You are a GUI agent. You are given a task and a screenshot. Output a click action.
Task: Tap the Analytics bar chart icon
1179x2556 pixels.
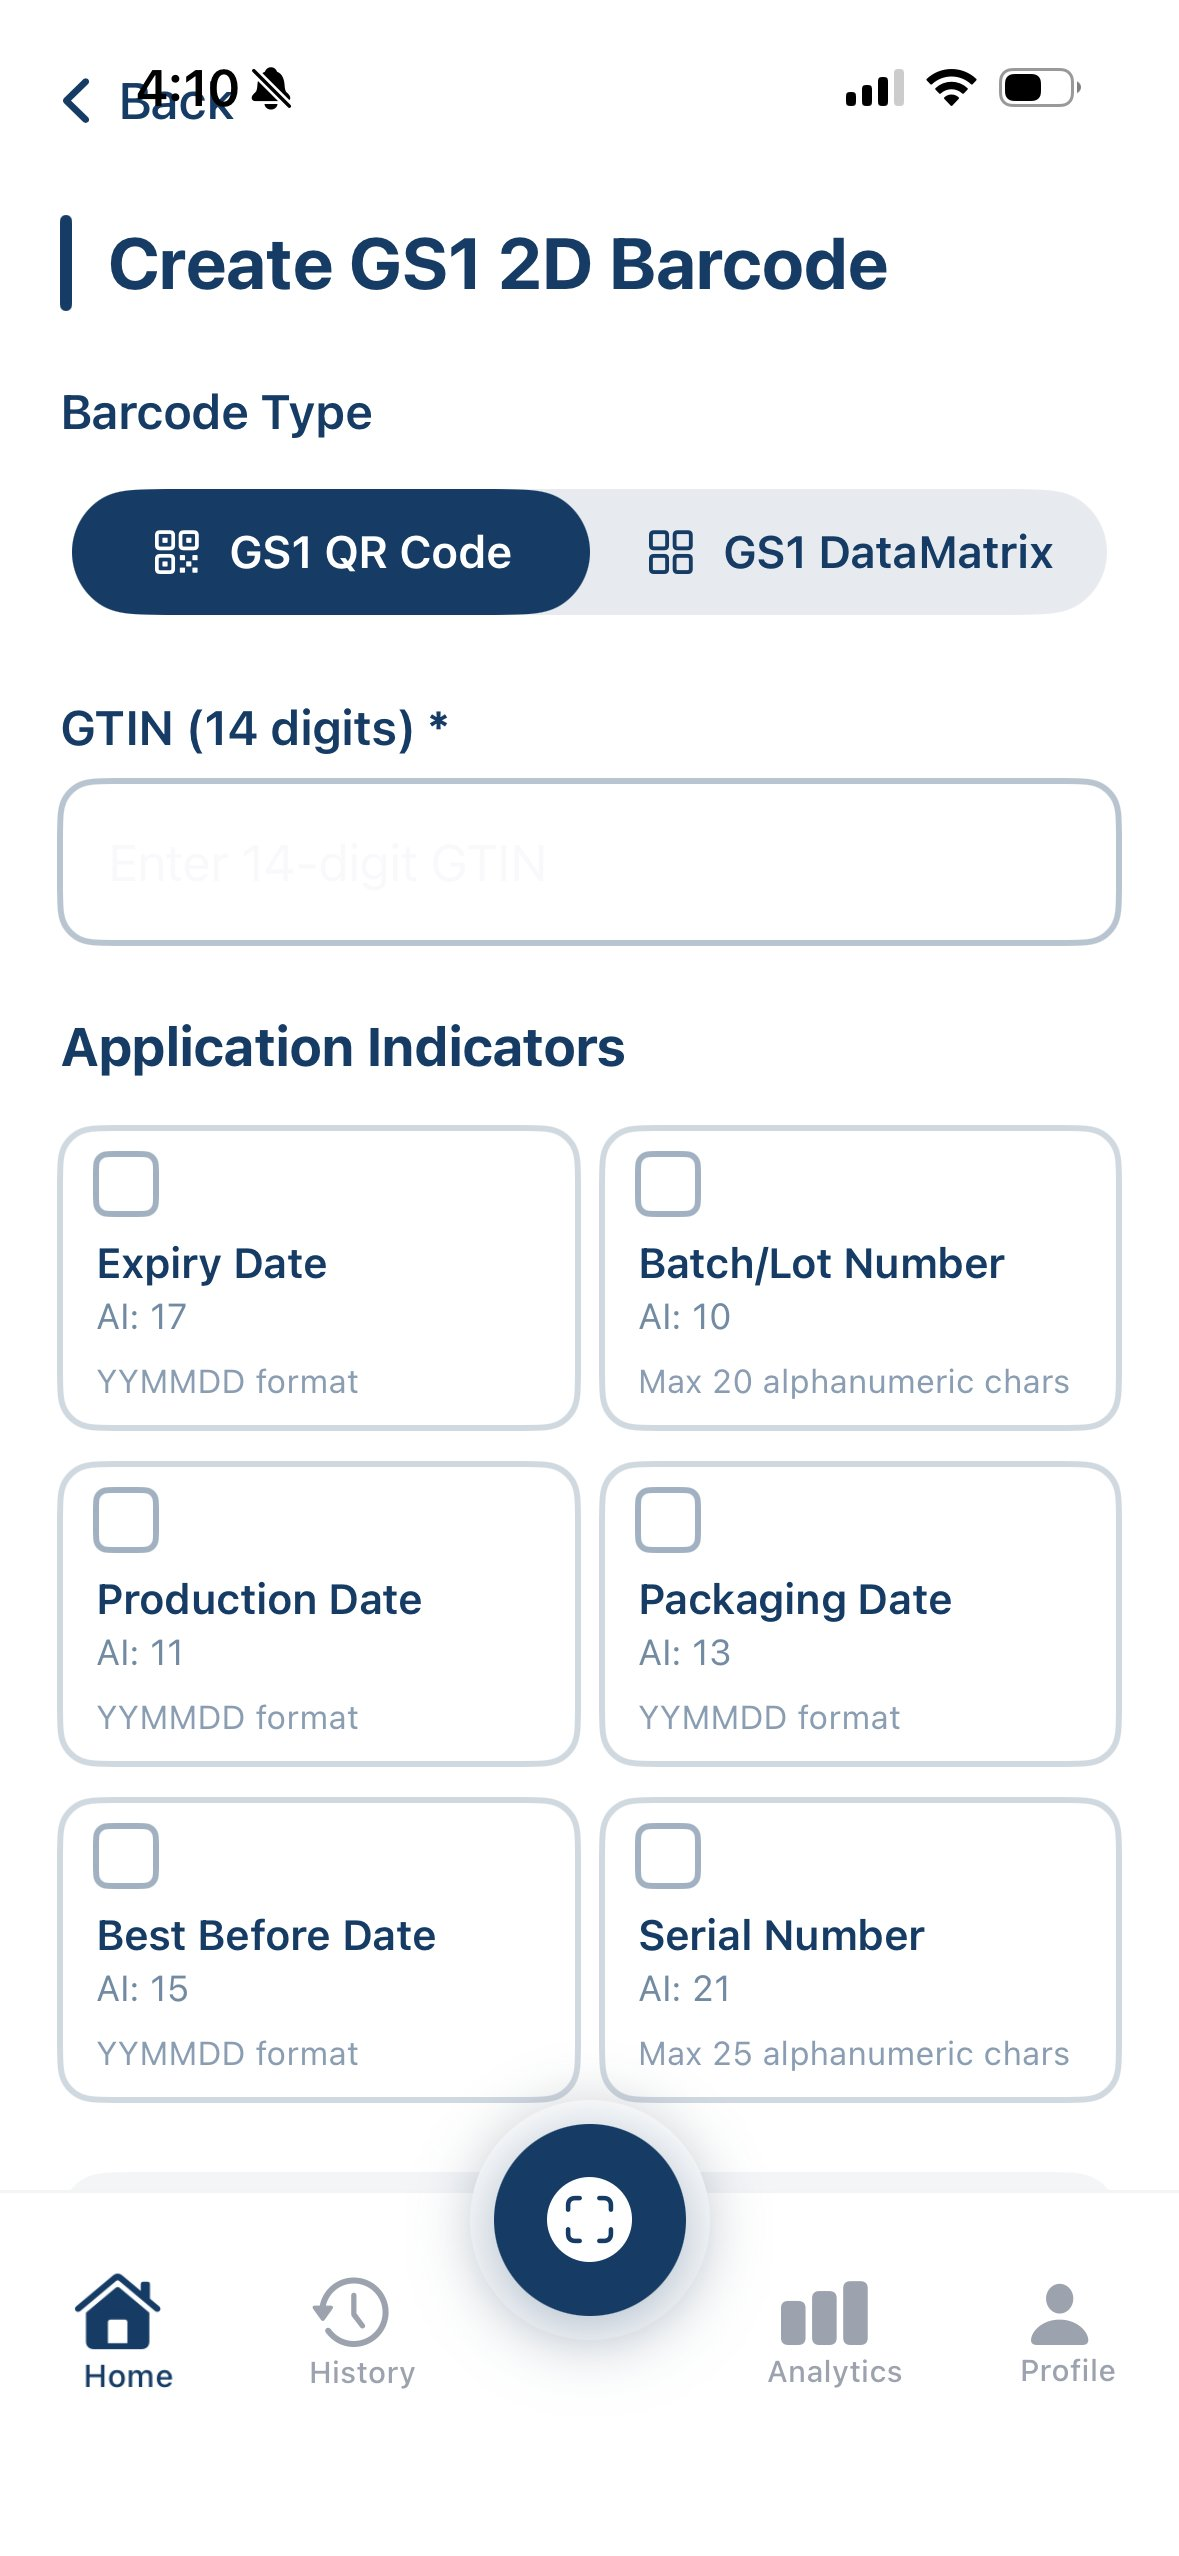(x=824, y=2313)
